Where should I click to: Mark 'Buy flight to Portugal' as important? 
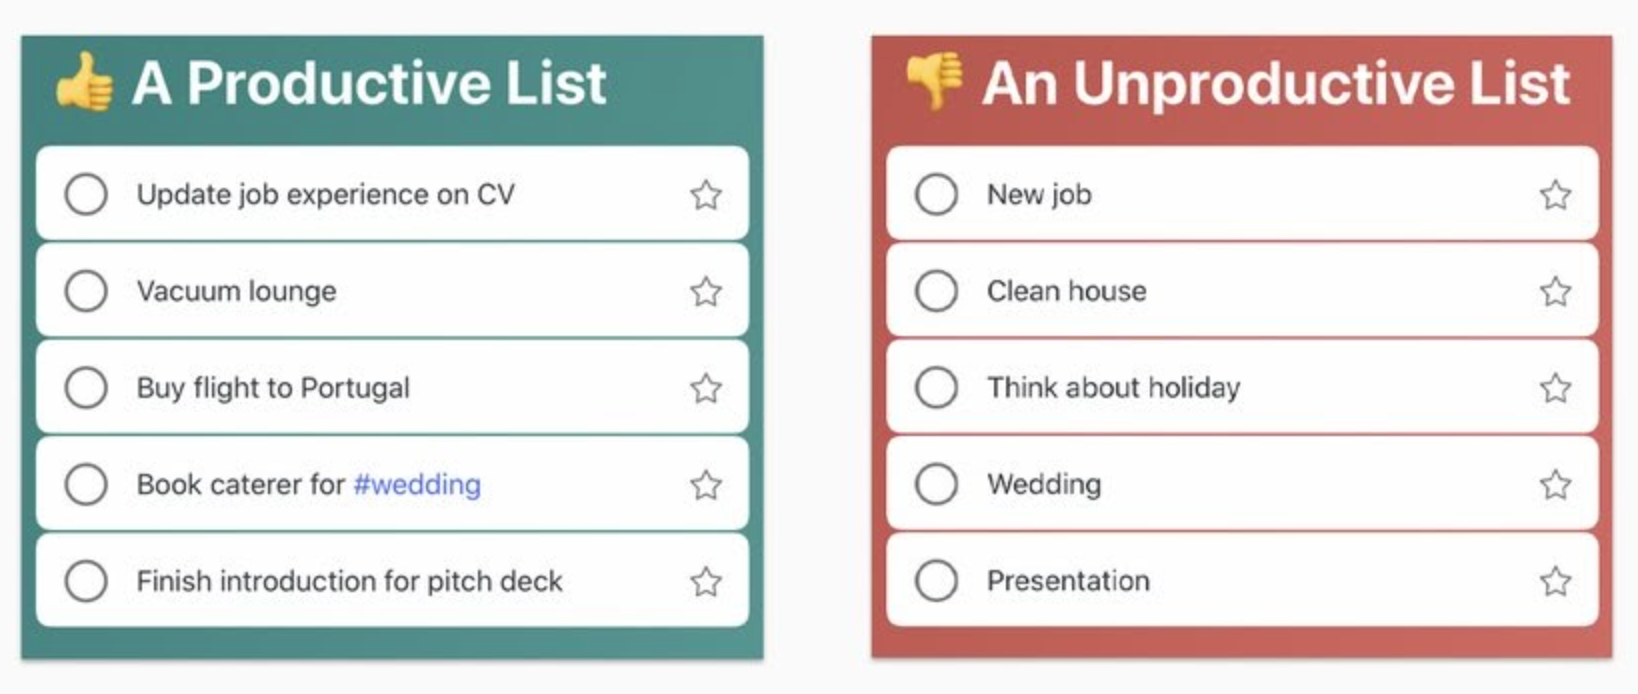coord(706,388)
